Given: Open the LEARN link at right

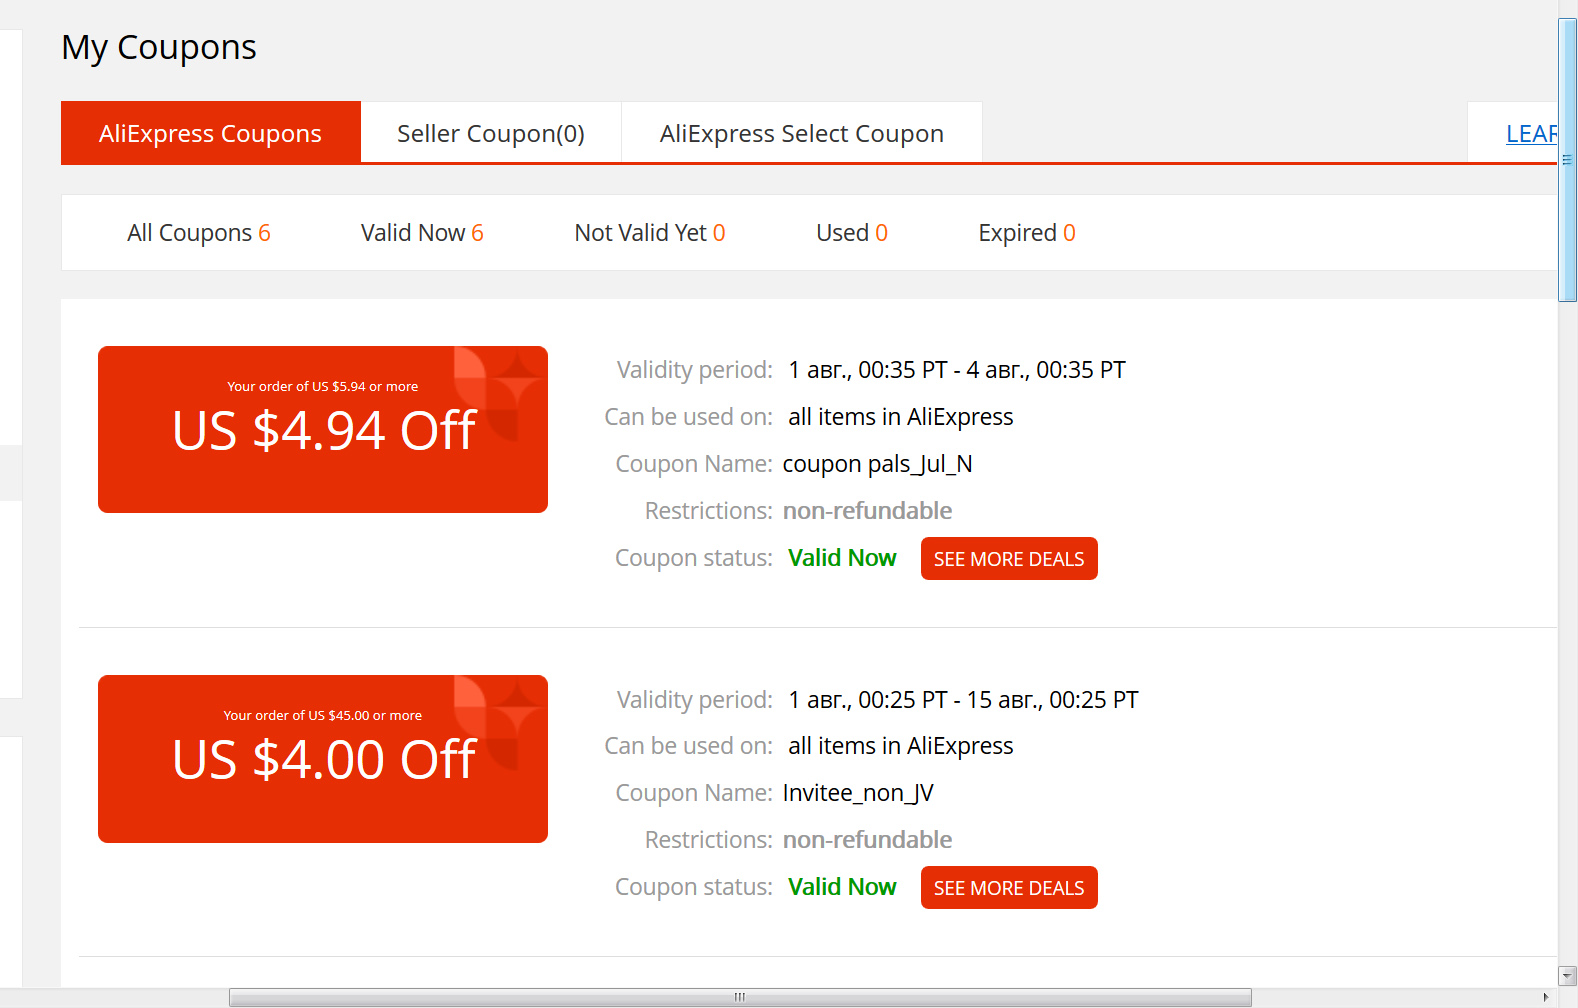Looking at the screenshot, I should tap(1532, 133).
